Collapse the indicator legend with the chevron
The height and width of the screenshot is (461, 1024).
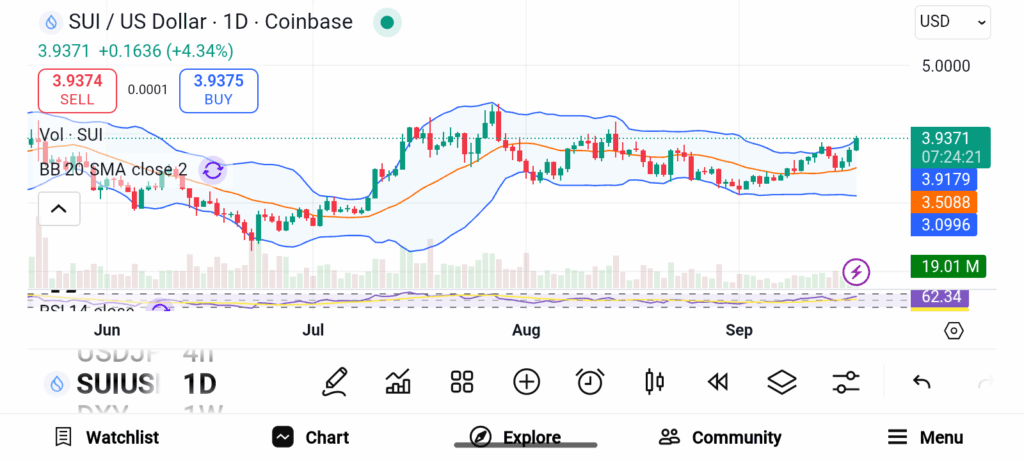[58, 208]
